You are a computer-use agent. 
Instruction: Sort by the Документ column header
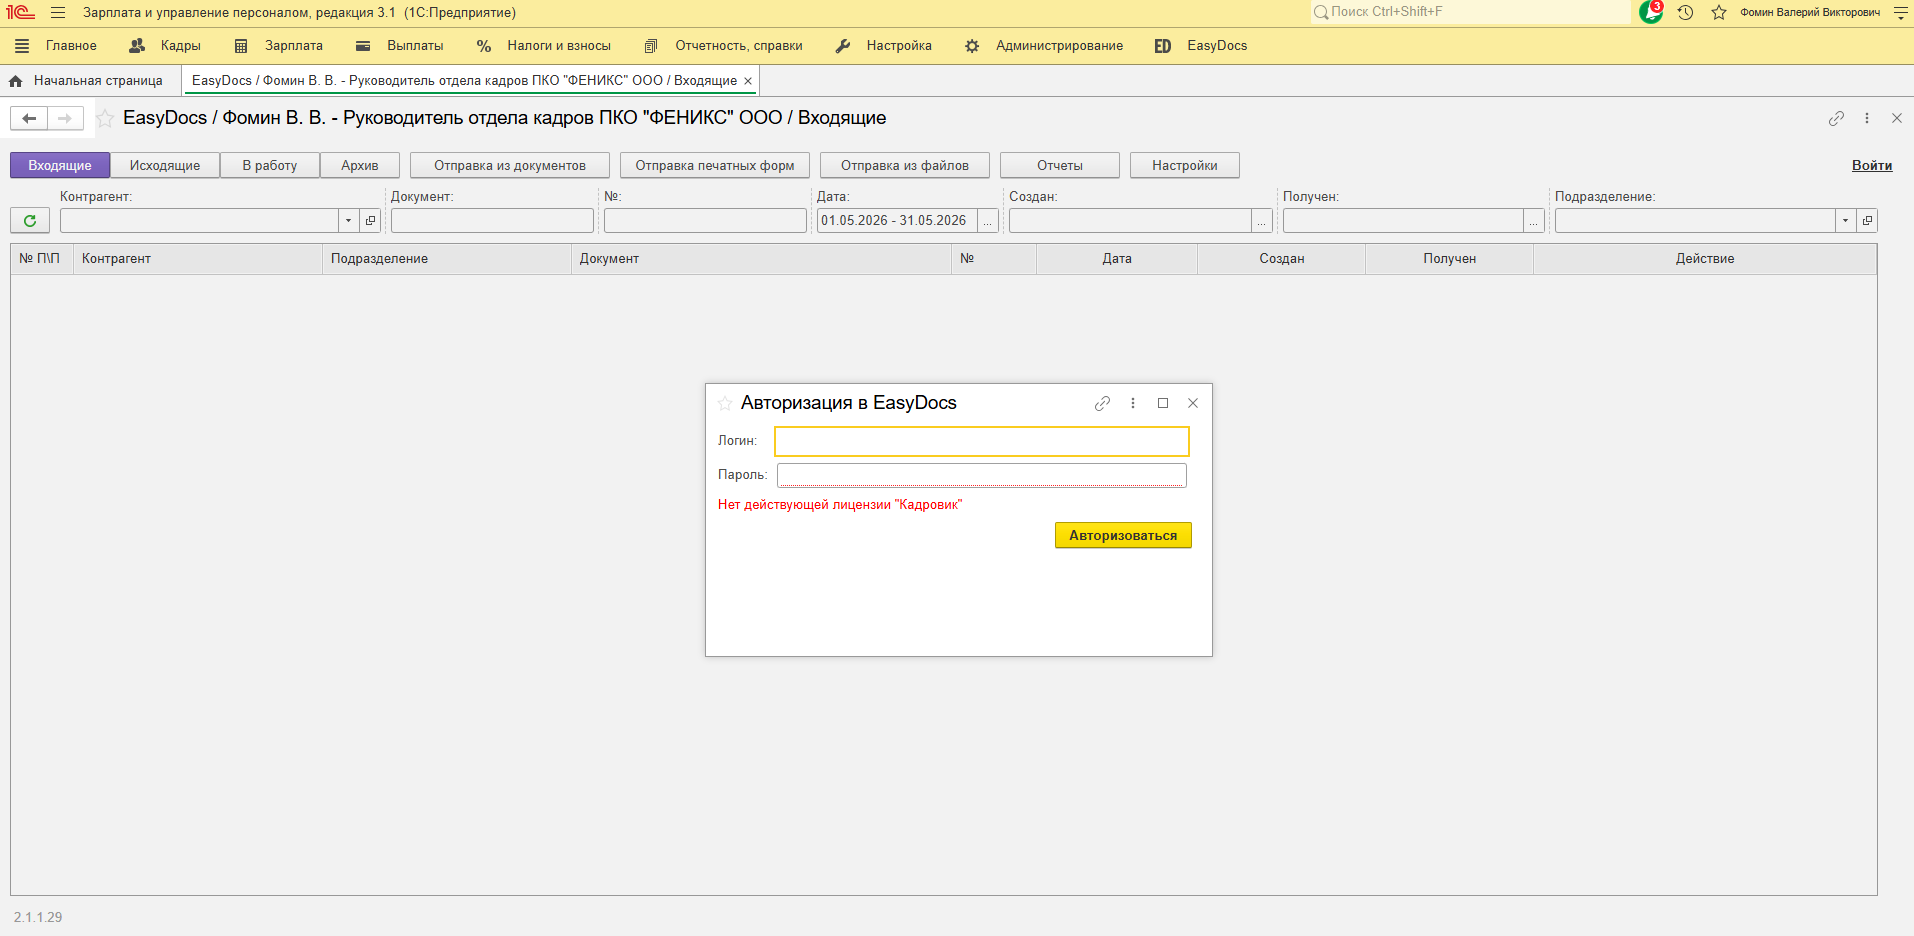pyautogui.click(x=761, y=259)
